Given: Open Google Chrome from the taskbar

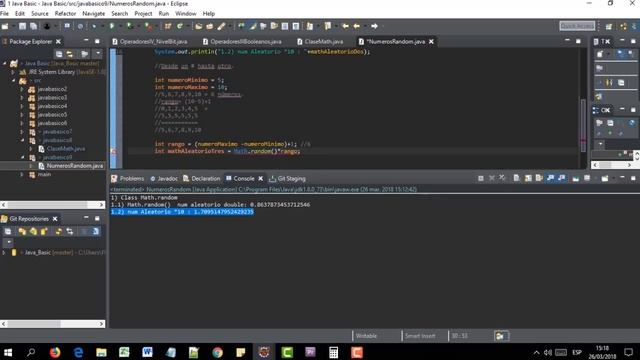Looking at the screenshot, I should pos(218,352).
